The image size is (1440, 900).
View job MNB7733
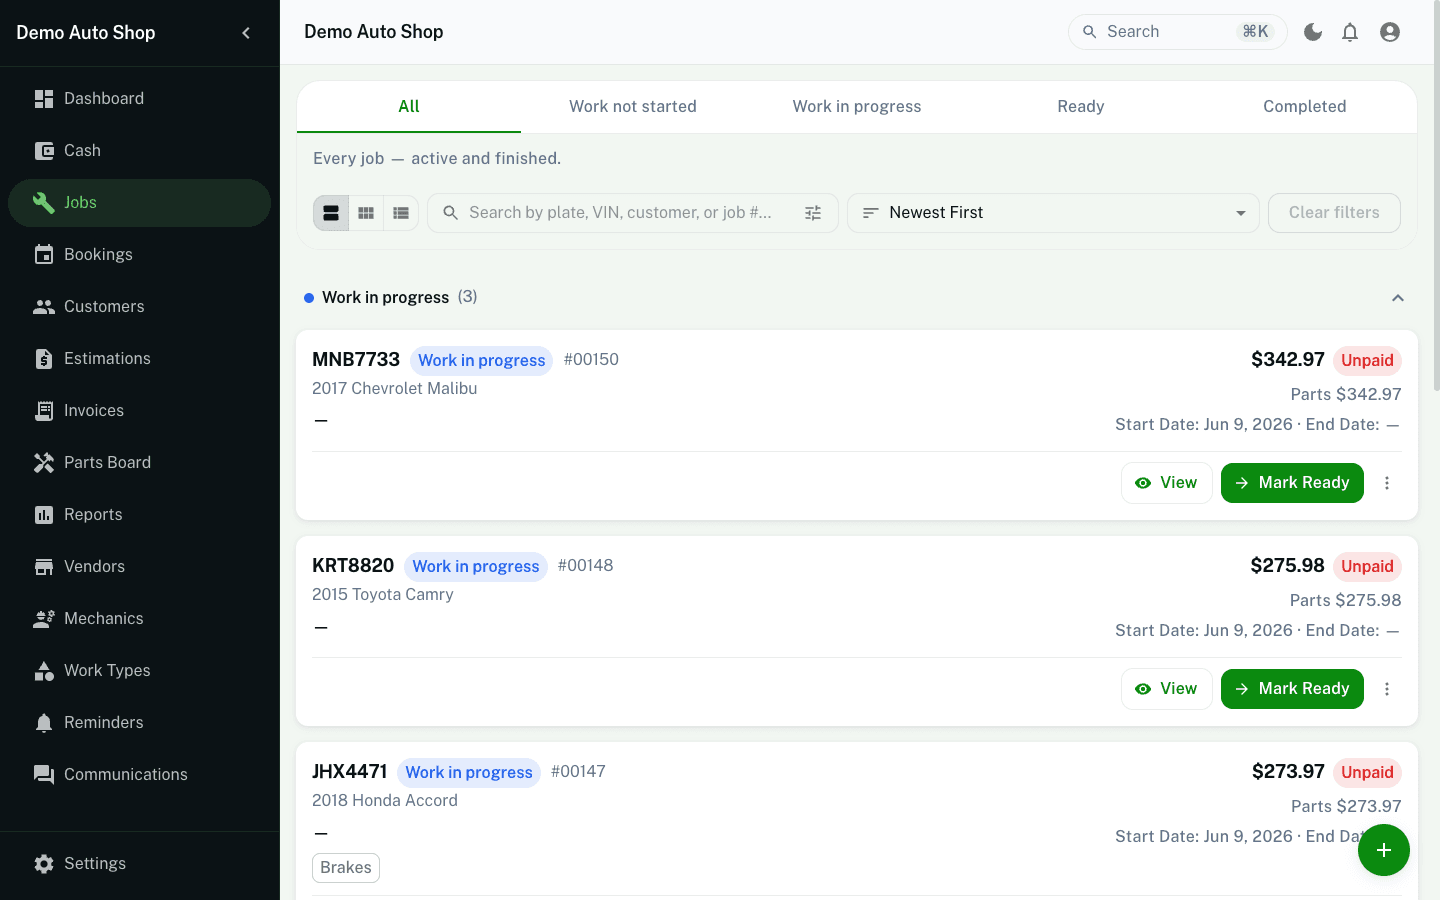pos(1167,483)
